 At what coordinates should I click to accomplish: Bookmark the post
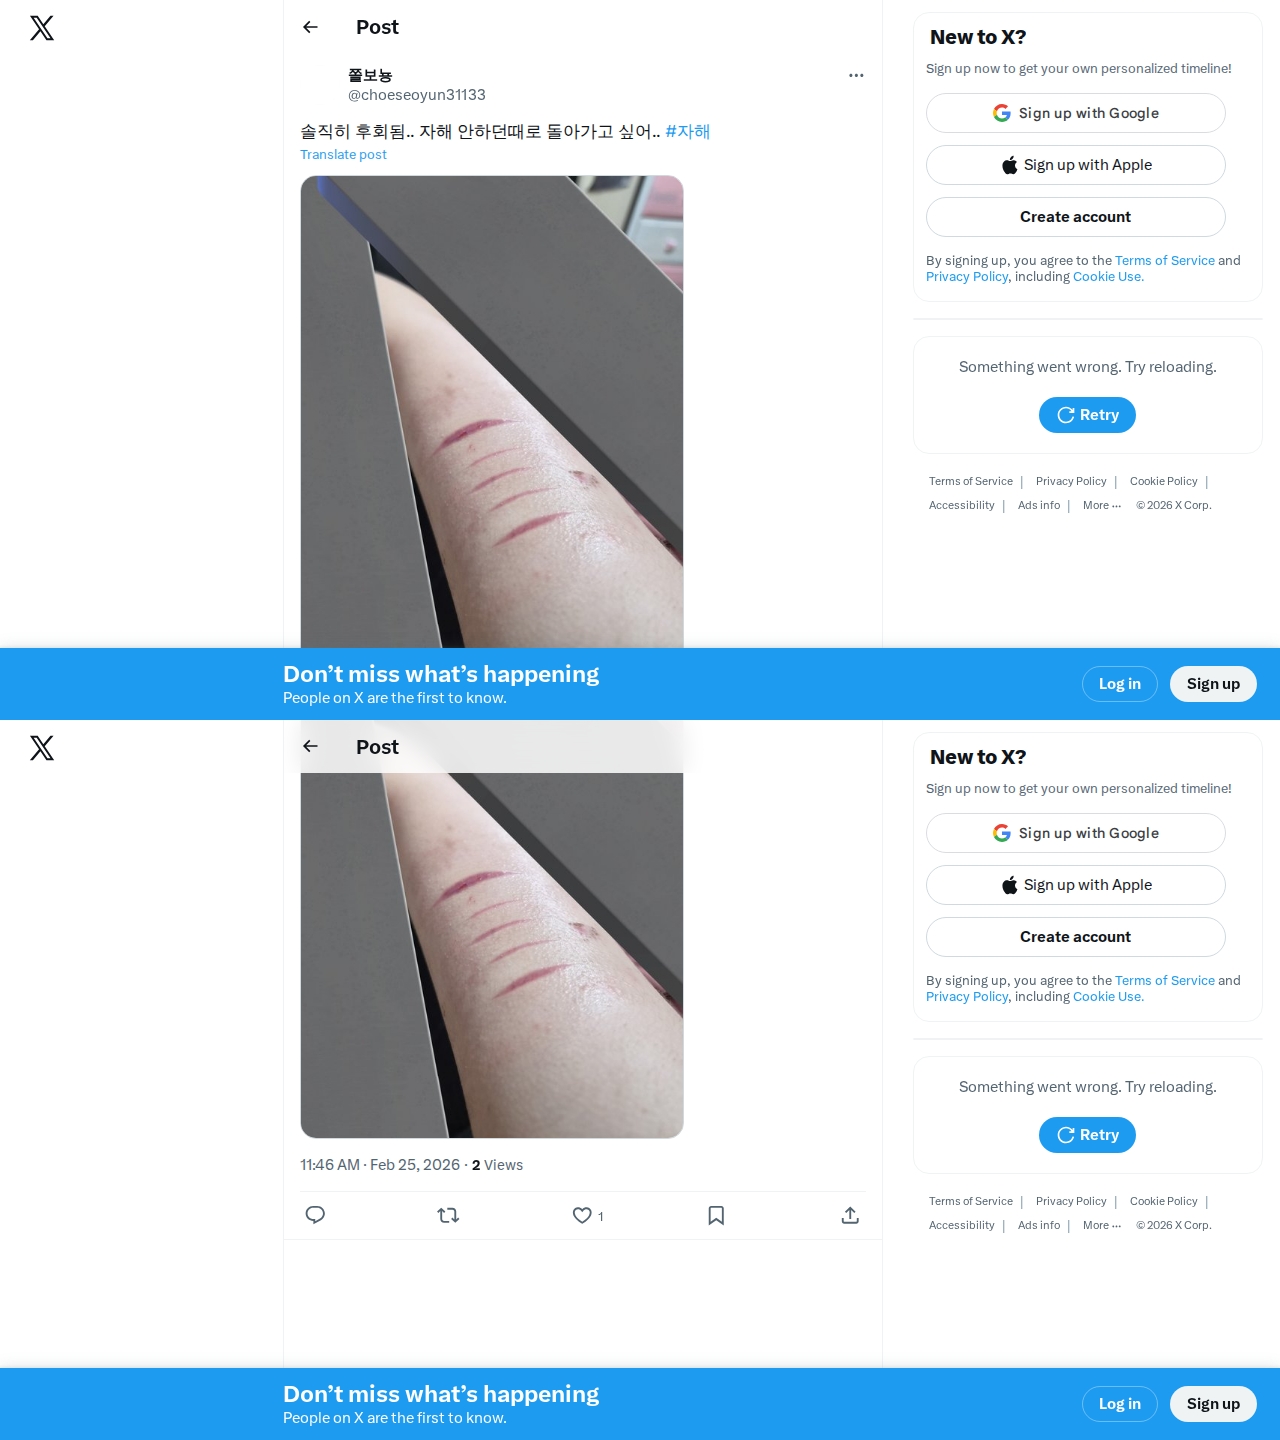pyautogui.click(x=716, y=1215)
